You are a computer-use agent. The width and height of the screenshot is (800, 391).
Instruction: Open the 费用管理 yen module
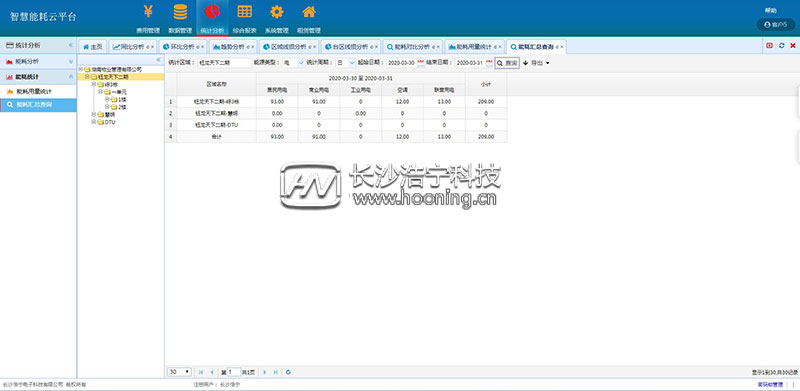click(148, 18)
